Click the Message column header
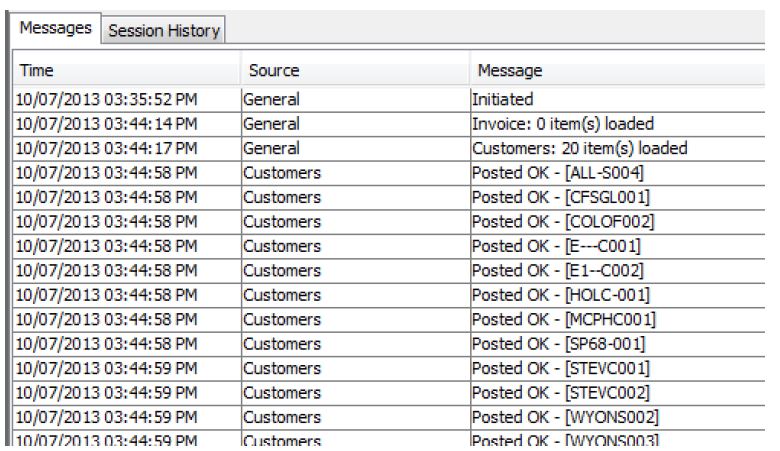This screenshot has height=451, width=780. click(620, 71)
